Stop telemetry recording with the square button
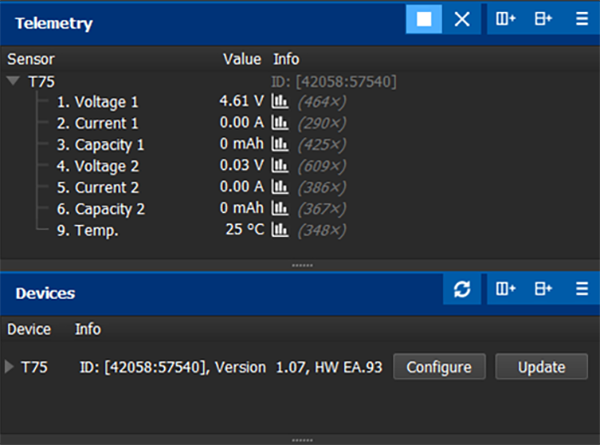The image size is (600, 445). [424, 20]
